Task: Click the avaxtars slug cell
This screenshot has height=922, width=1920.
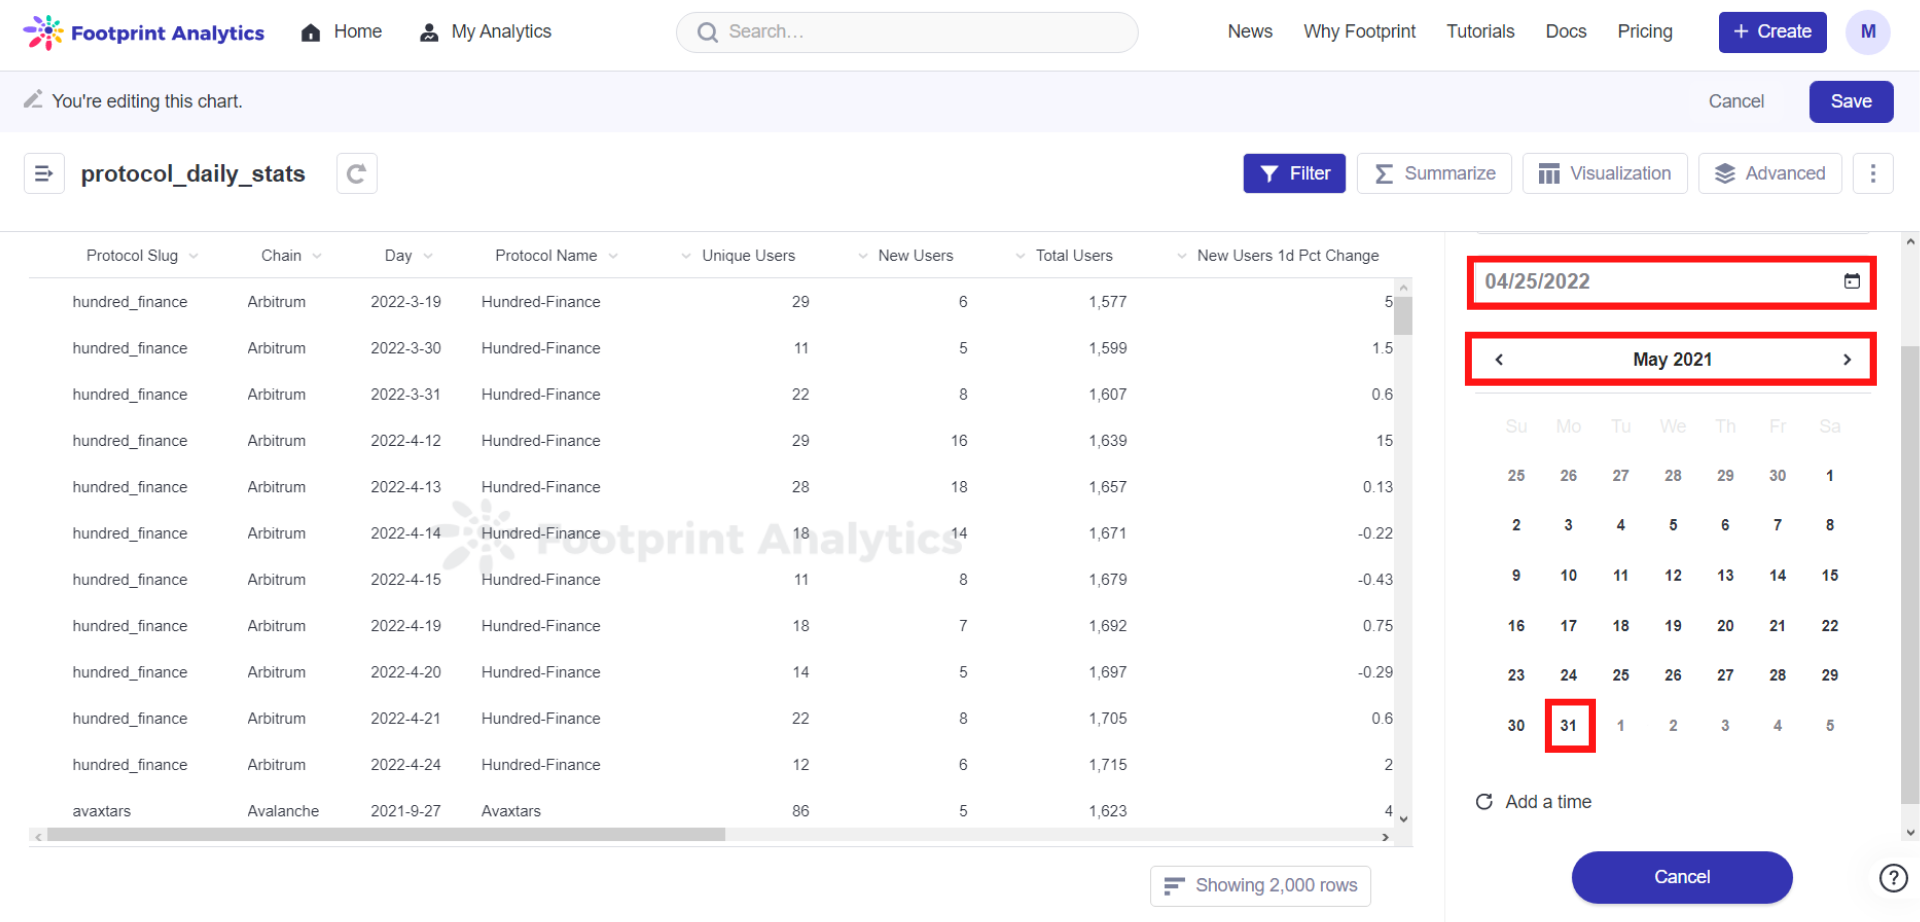Action: coord(101,811)
